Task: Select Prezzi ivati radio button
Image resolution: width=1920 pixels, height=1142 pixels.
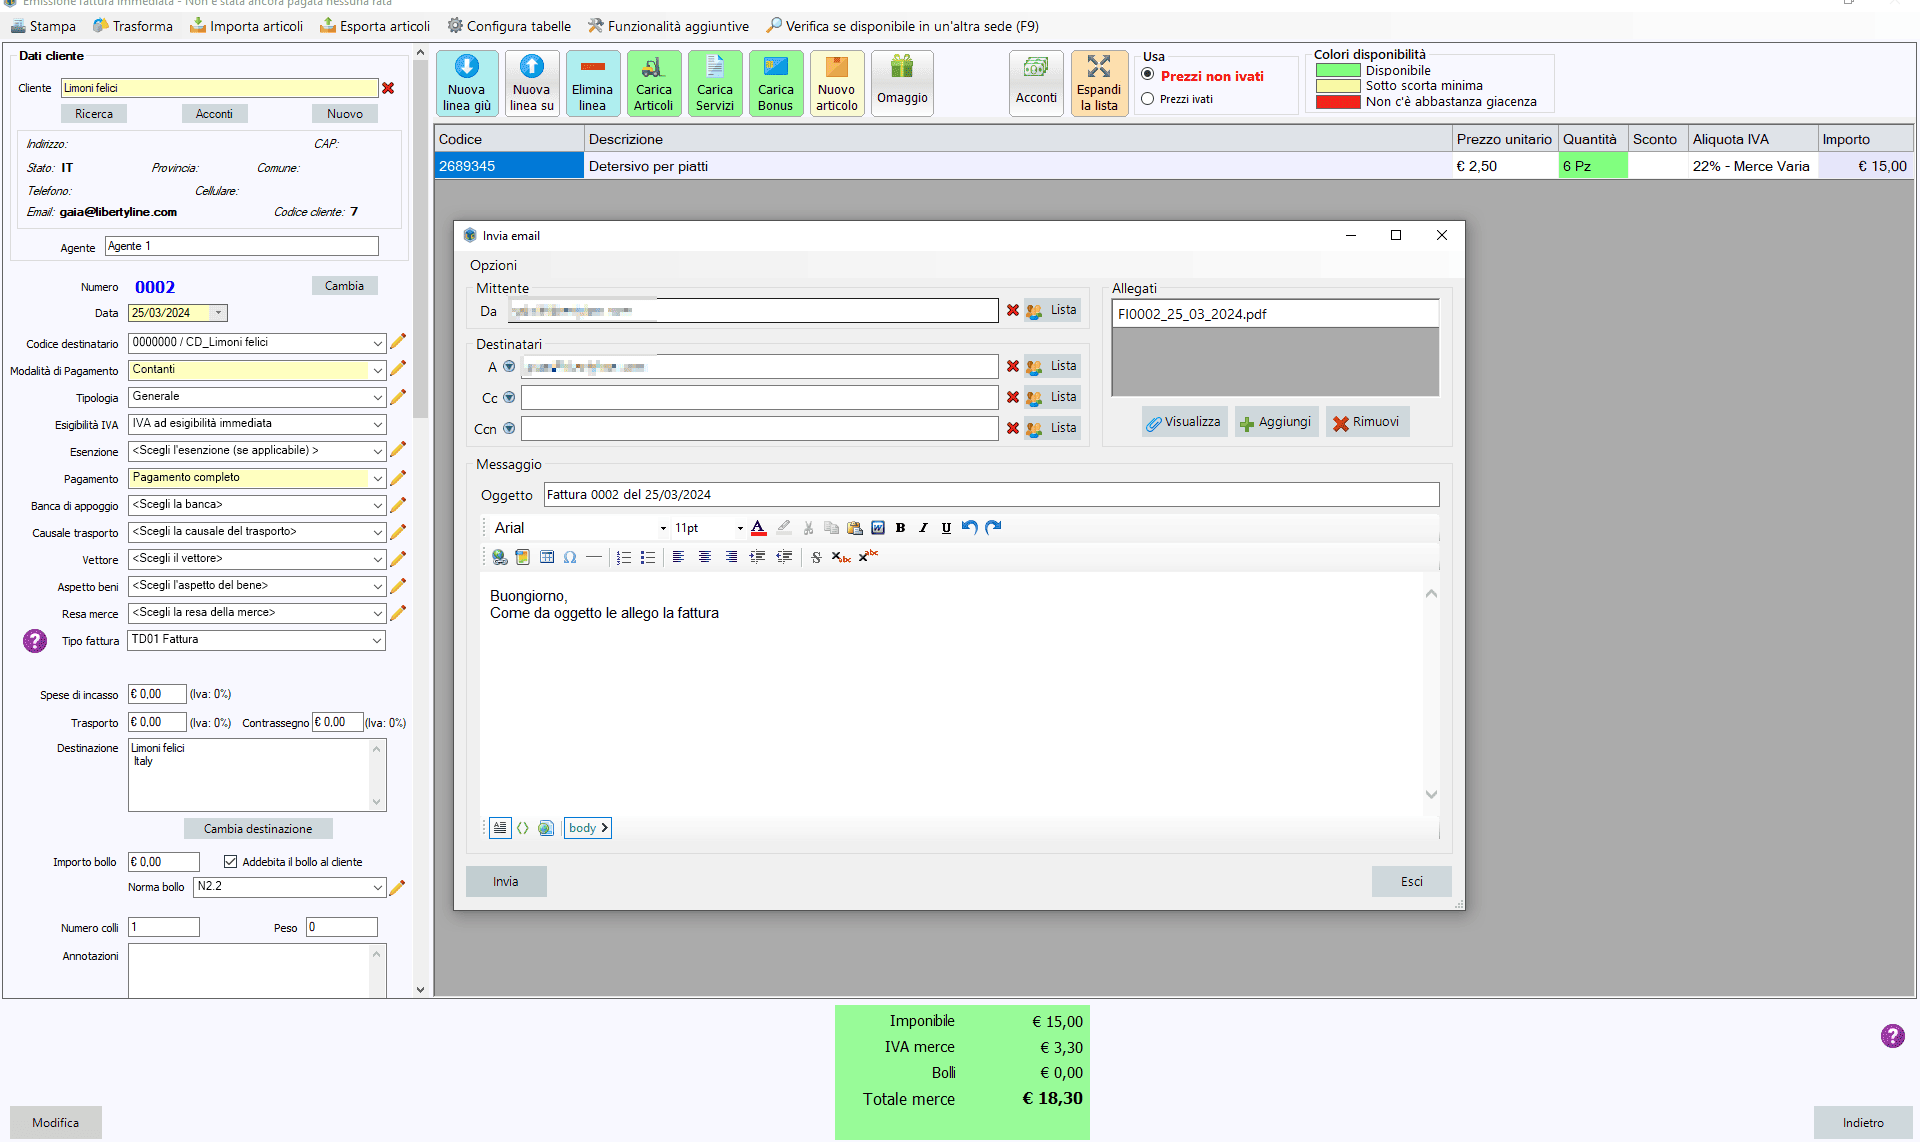Action: [x=1148, y=99]
